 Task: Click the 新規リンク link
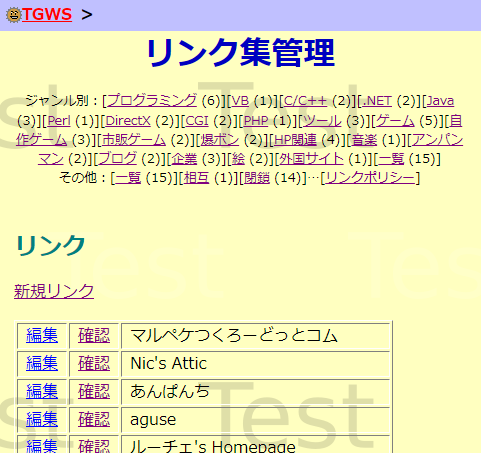[x=54, y=291]
